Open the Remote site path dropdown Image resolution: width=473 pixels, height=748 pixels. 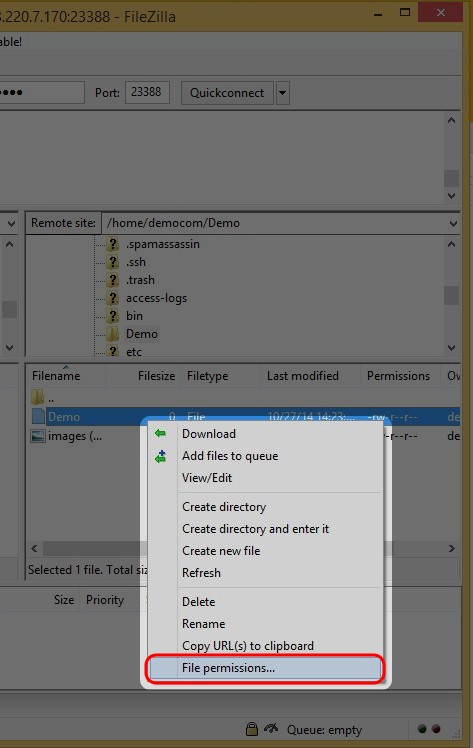[453, 223]
